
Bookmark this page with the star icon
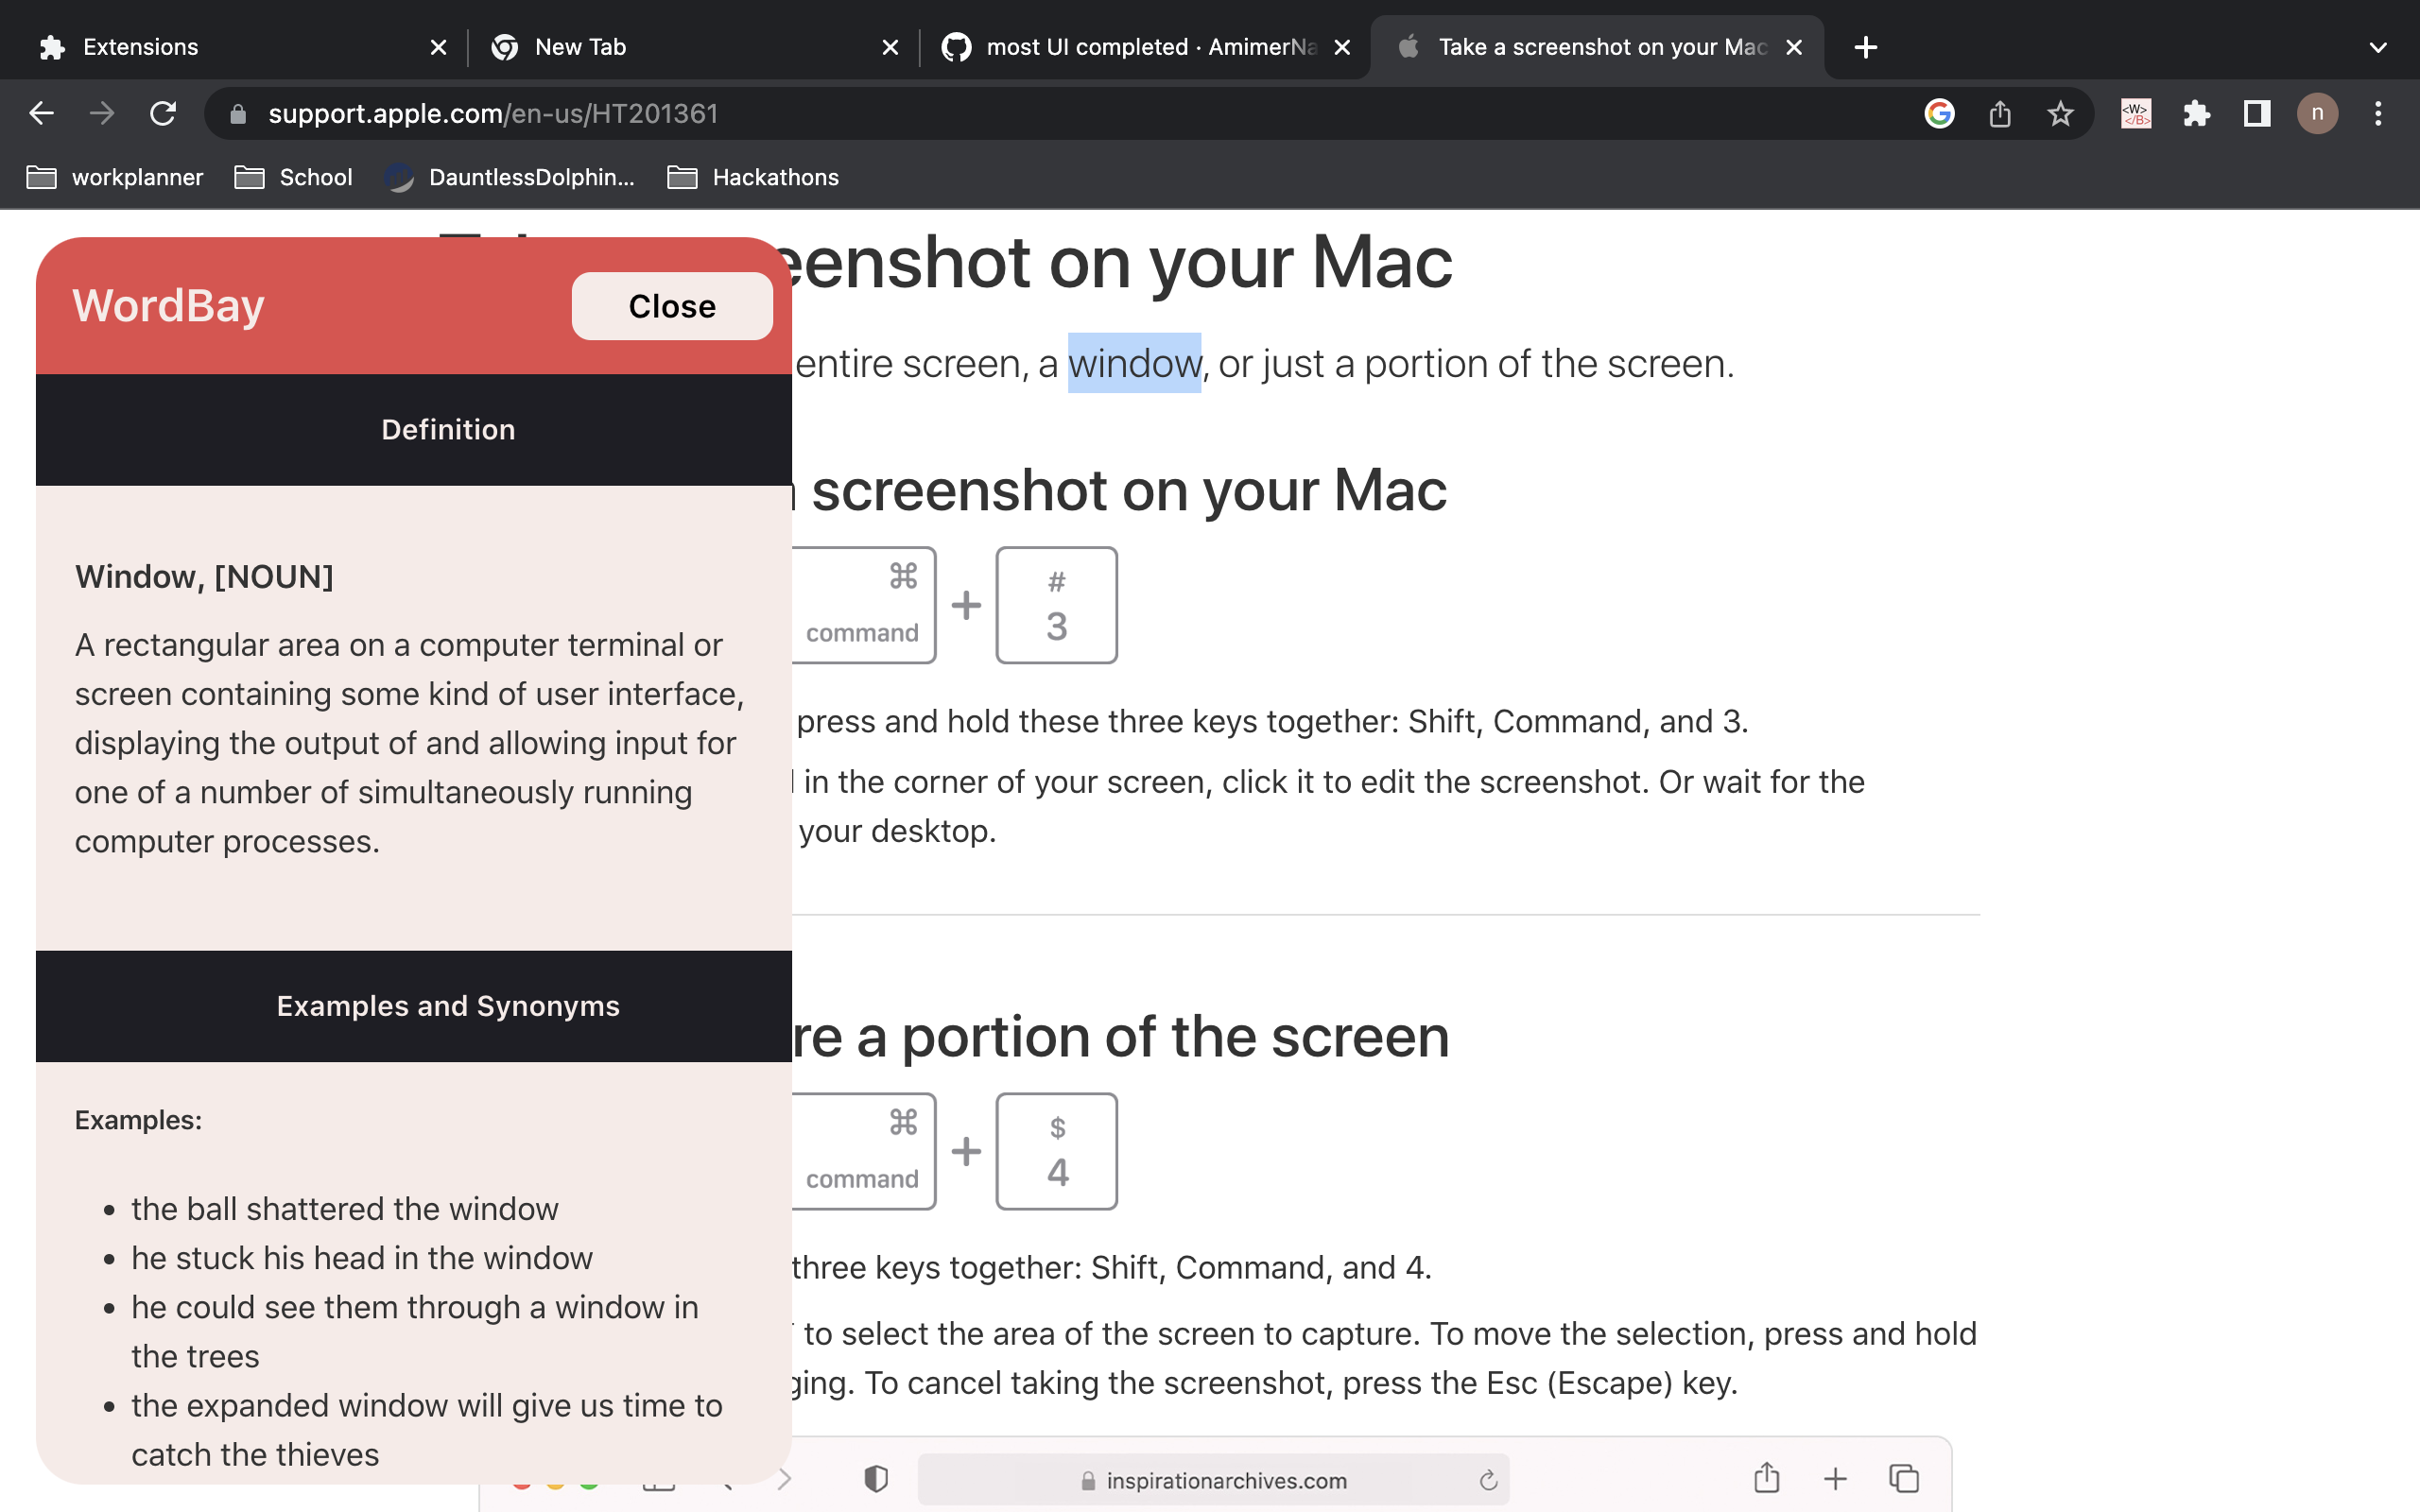point(2060,114)
